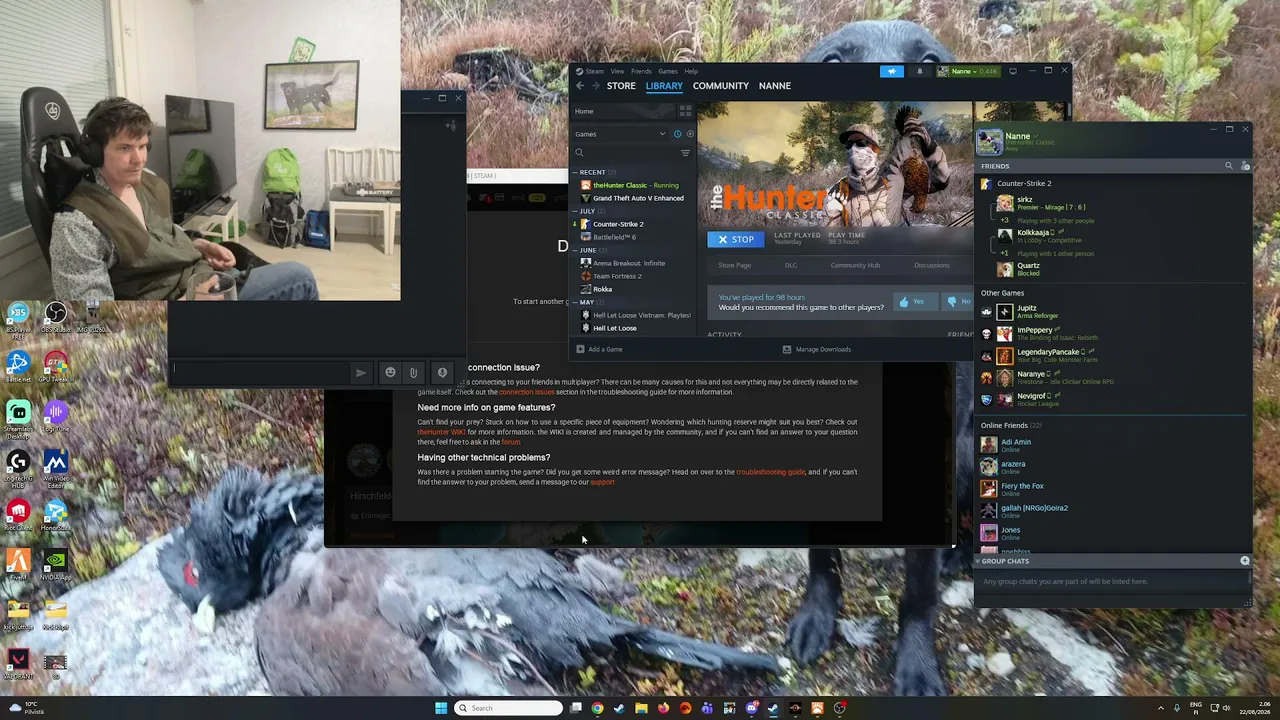Switch to the COMMUNITY tab
1280x720 pixels.
(721, 86)
